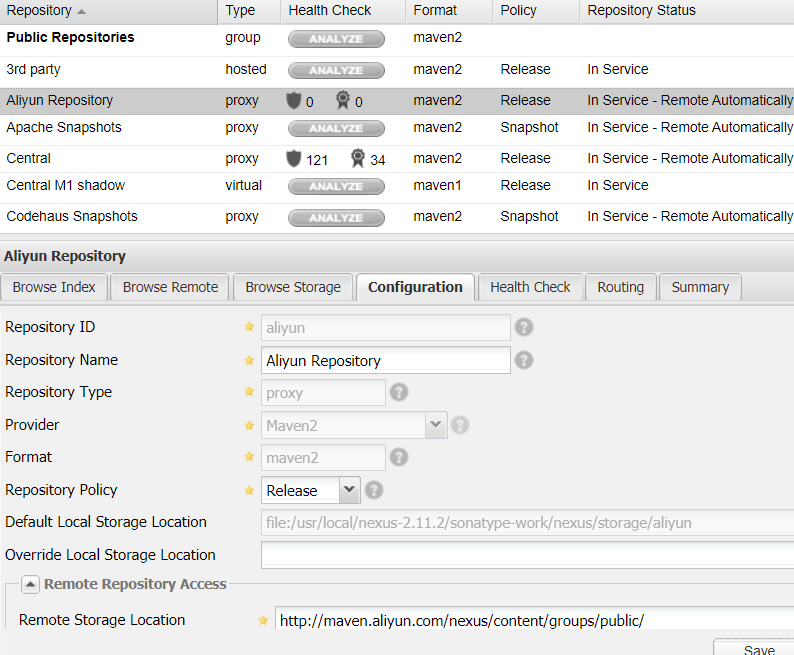Click the maven1 format in Central M1 shadow row

pos(438,186)
